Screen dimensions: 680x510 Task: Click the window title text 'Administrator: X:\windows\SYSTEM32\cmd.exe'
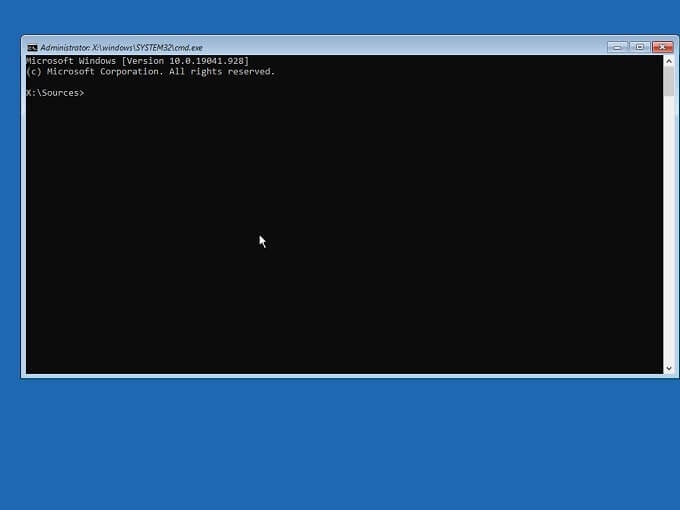click(x=121, y=48)
